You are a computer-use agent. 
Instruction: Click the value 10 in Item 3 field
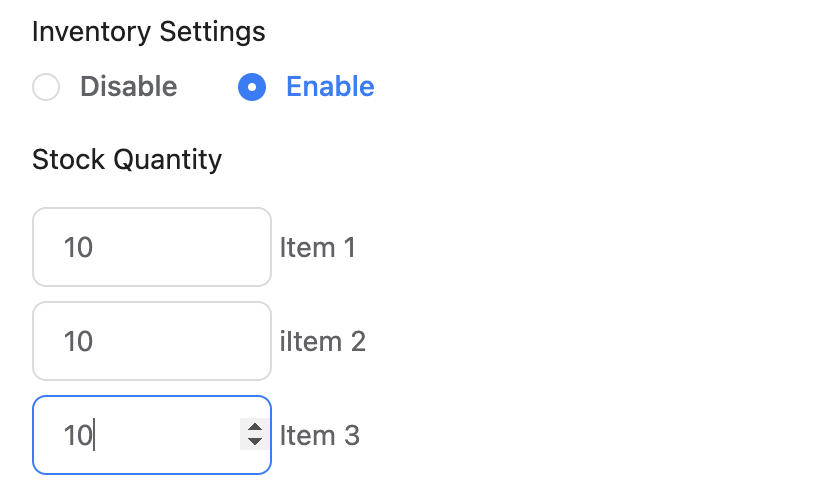pyautogui.click(x=78, y=436)
